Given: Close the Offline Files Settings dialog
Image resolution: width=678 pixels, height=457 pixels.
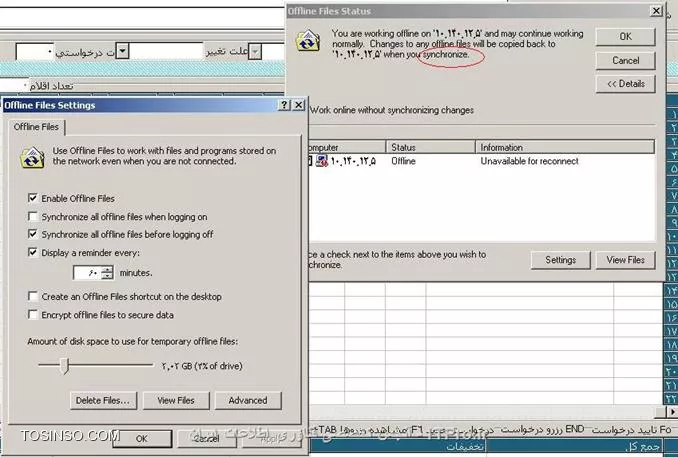Looking at the screenshot, I should coord(298,105).
